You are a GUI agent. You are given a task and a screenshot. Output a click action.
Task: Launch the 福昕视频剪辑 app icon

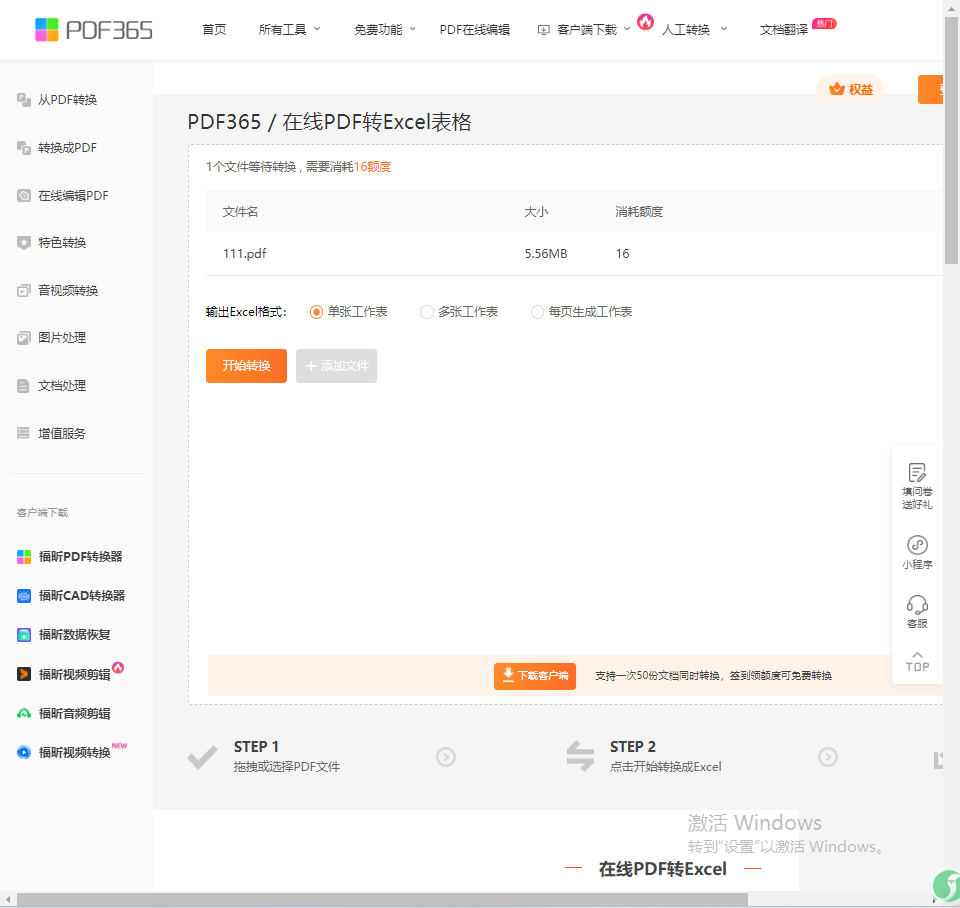pos(24,674)
